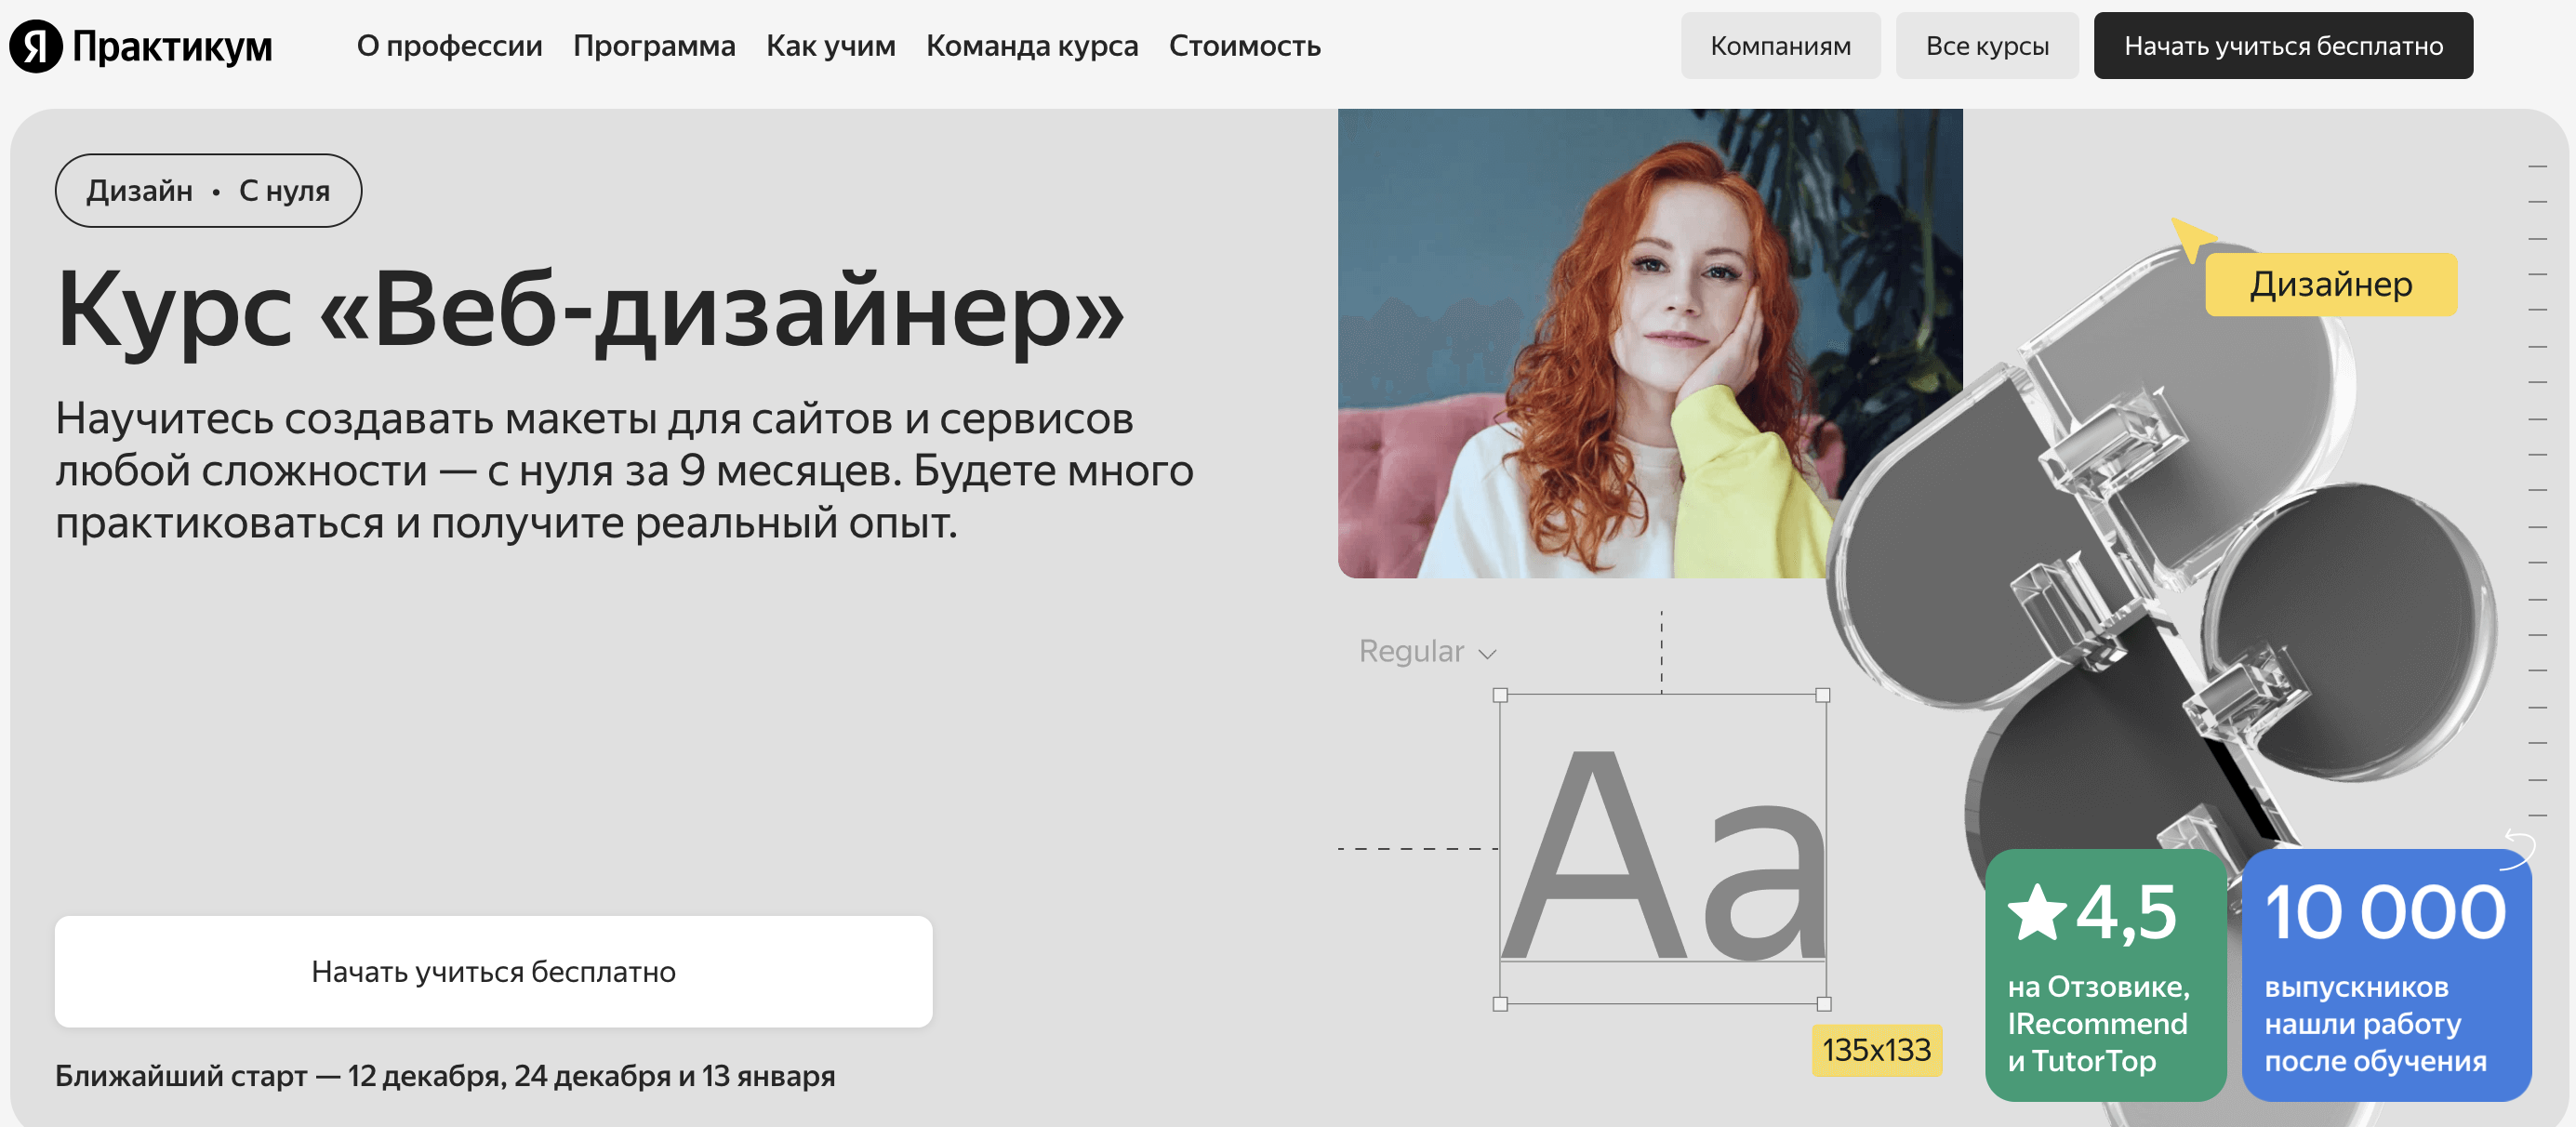Click the Ближайший старт dates text
Screen dimensions: 2576x1127
click(445, 1076)
